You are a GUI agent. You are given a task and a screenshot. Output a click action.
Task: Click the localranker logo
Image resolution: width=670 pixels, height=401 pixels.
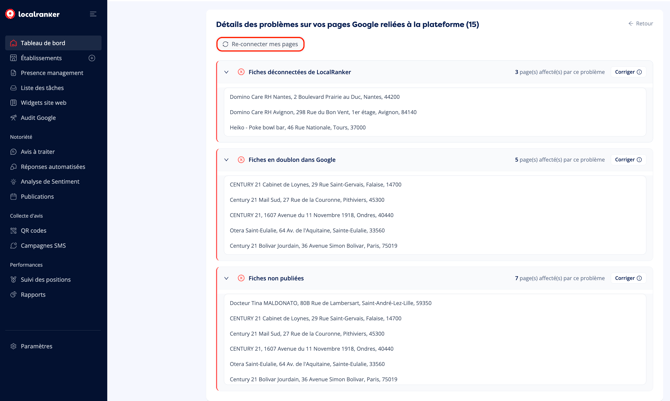point(32,14)
